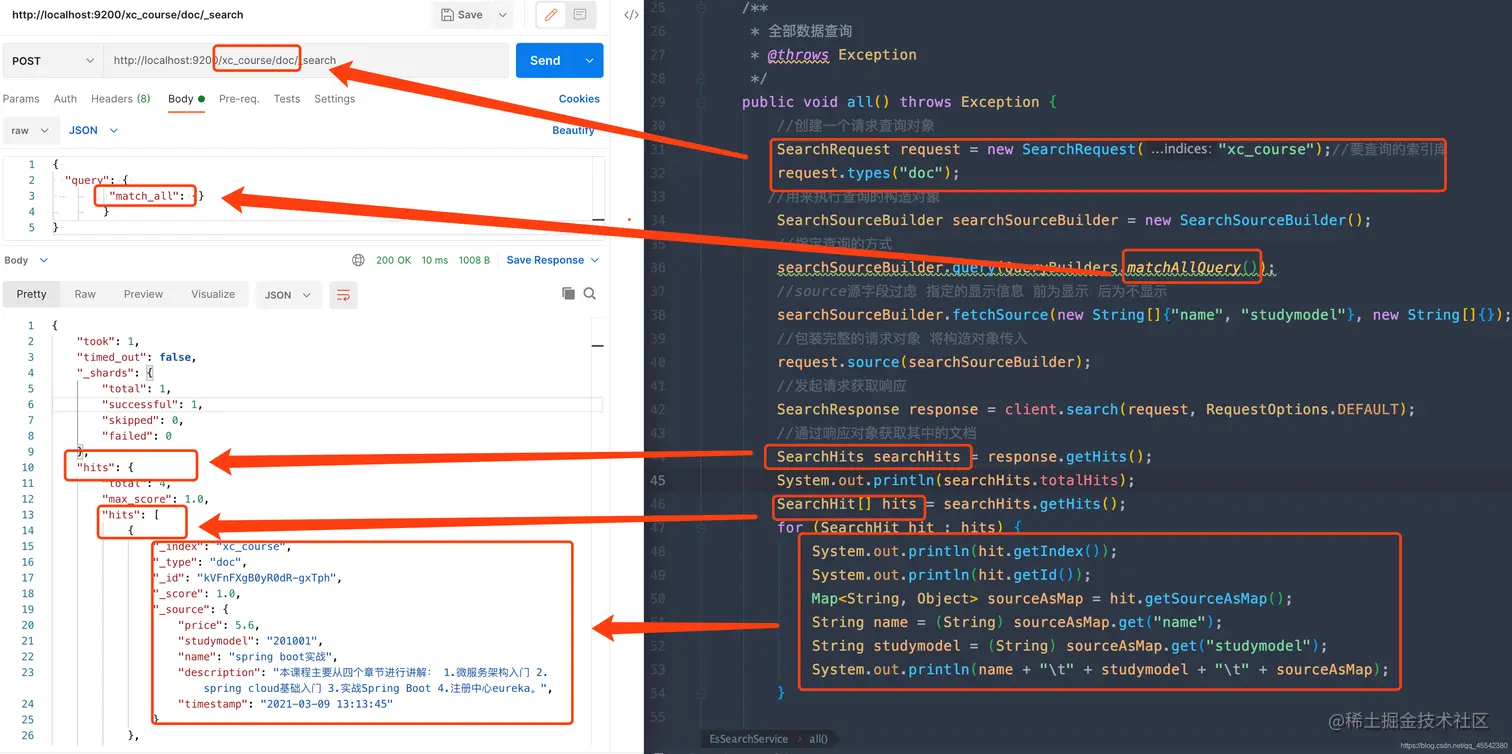
Task: Select the Pretty response view
Action: (32, 294)
